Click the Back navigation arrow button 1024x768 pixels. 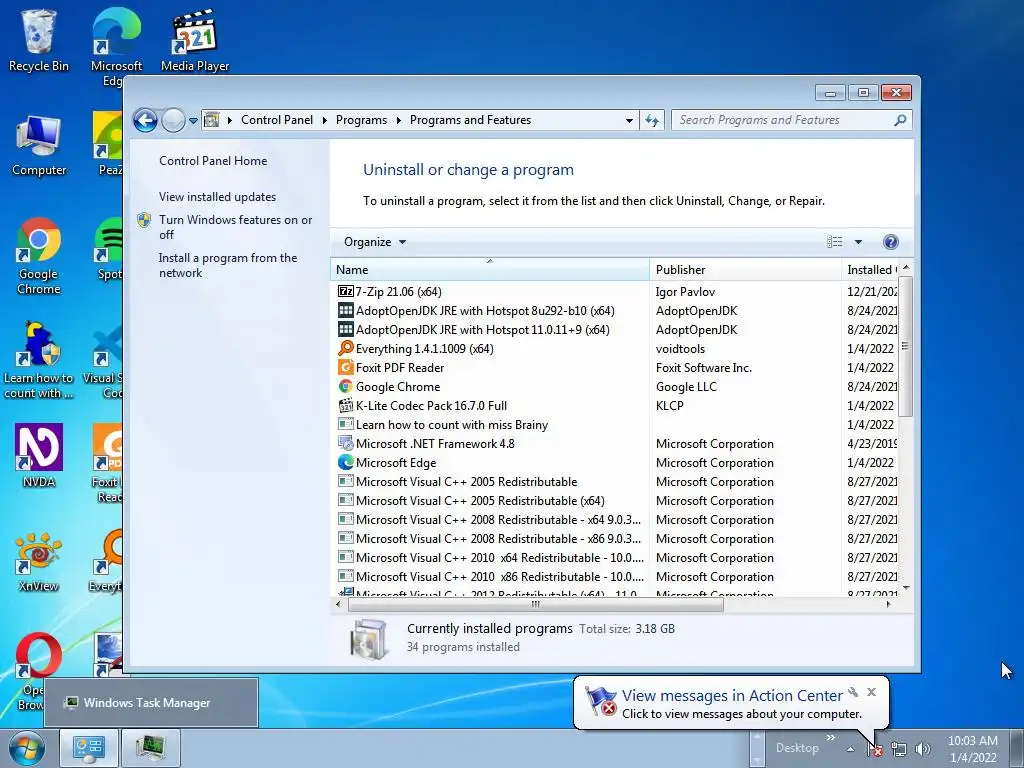tap(145, 120)
